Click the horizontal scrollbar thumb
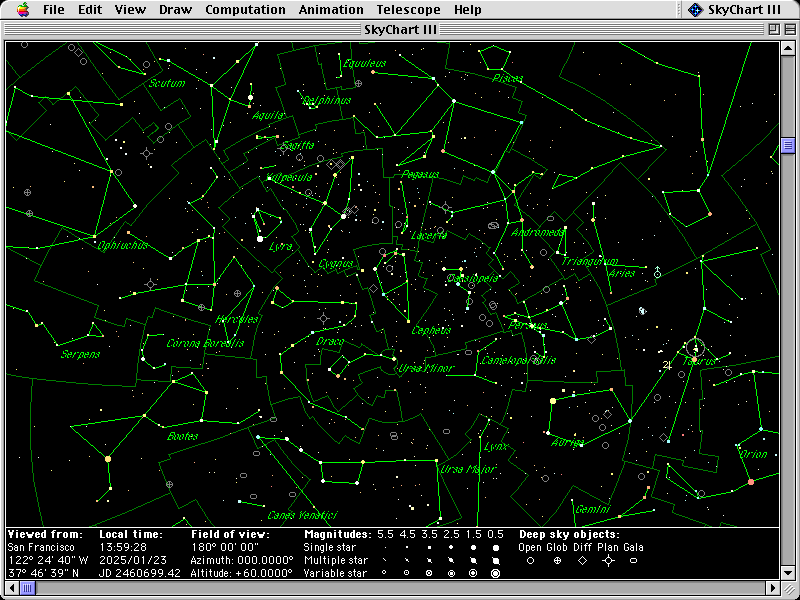The image size is (800, 600). click(x=27, y=588)
